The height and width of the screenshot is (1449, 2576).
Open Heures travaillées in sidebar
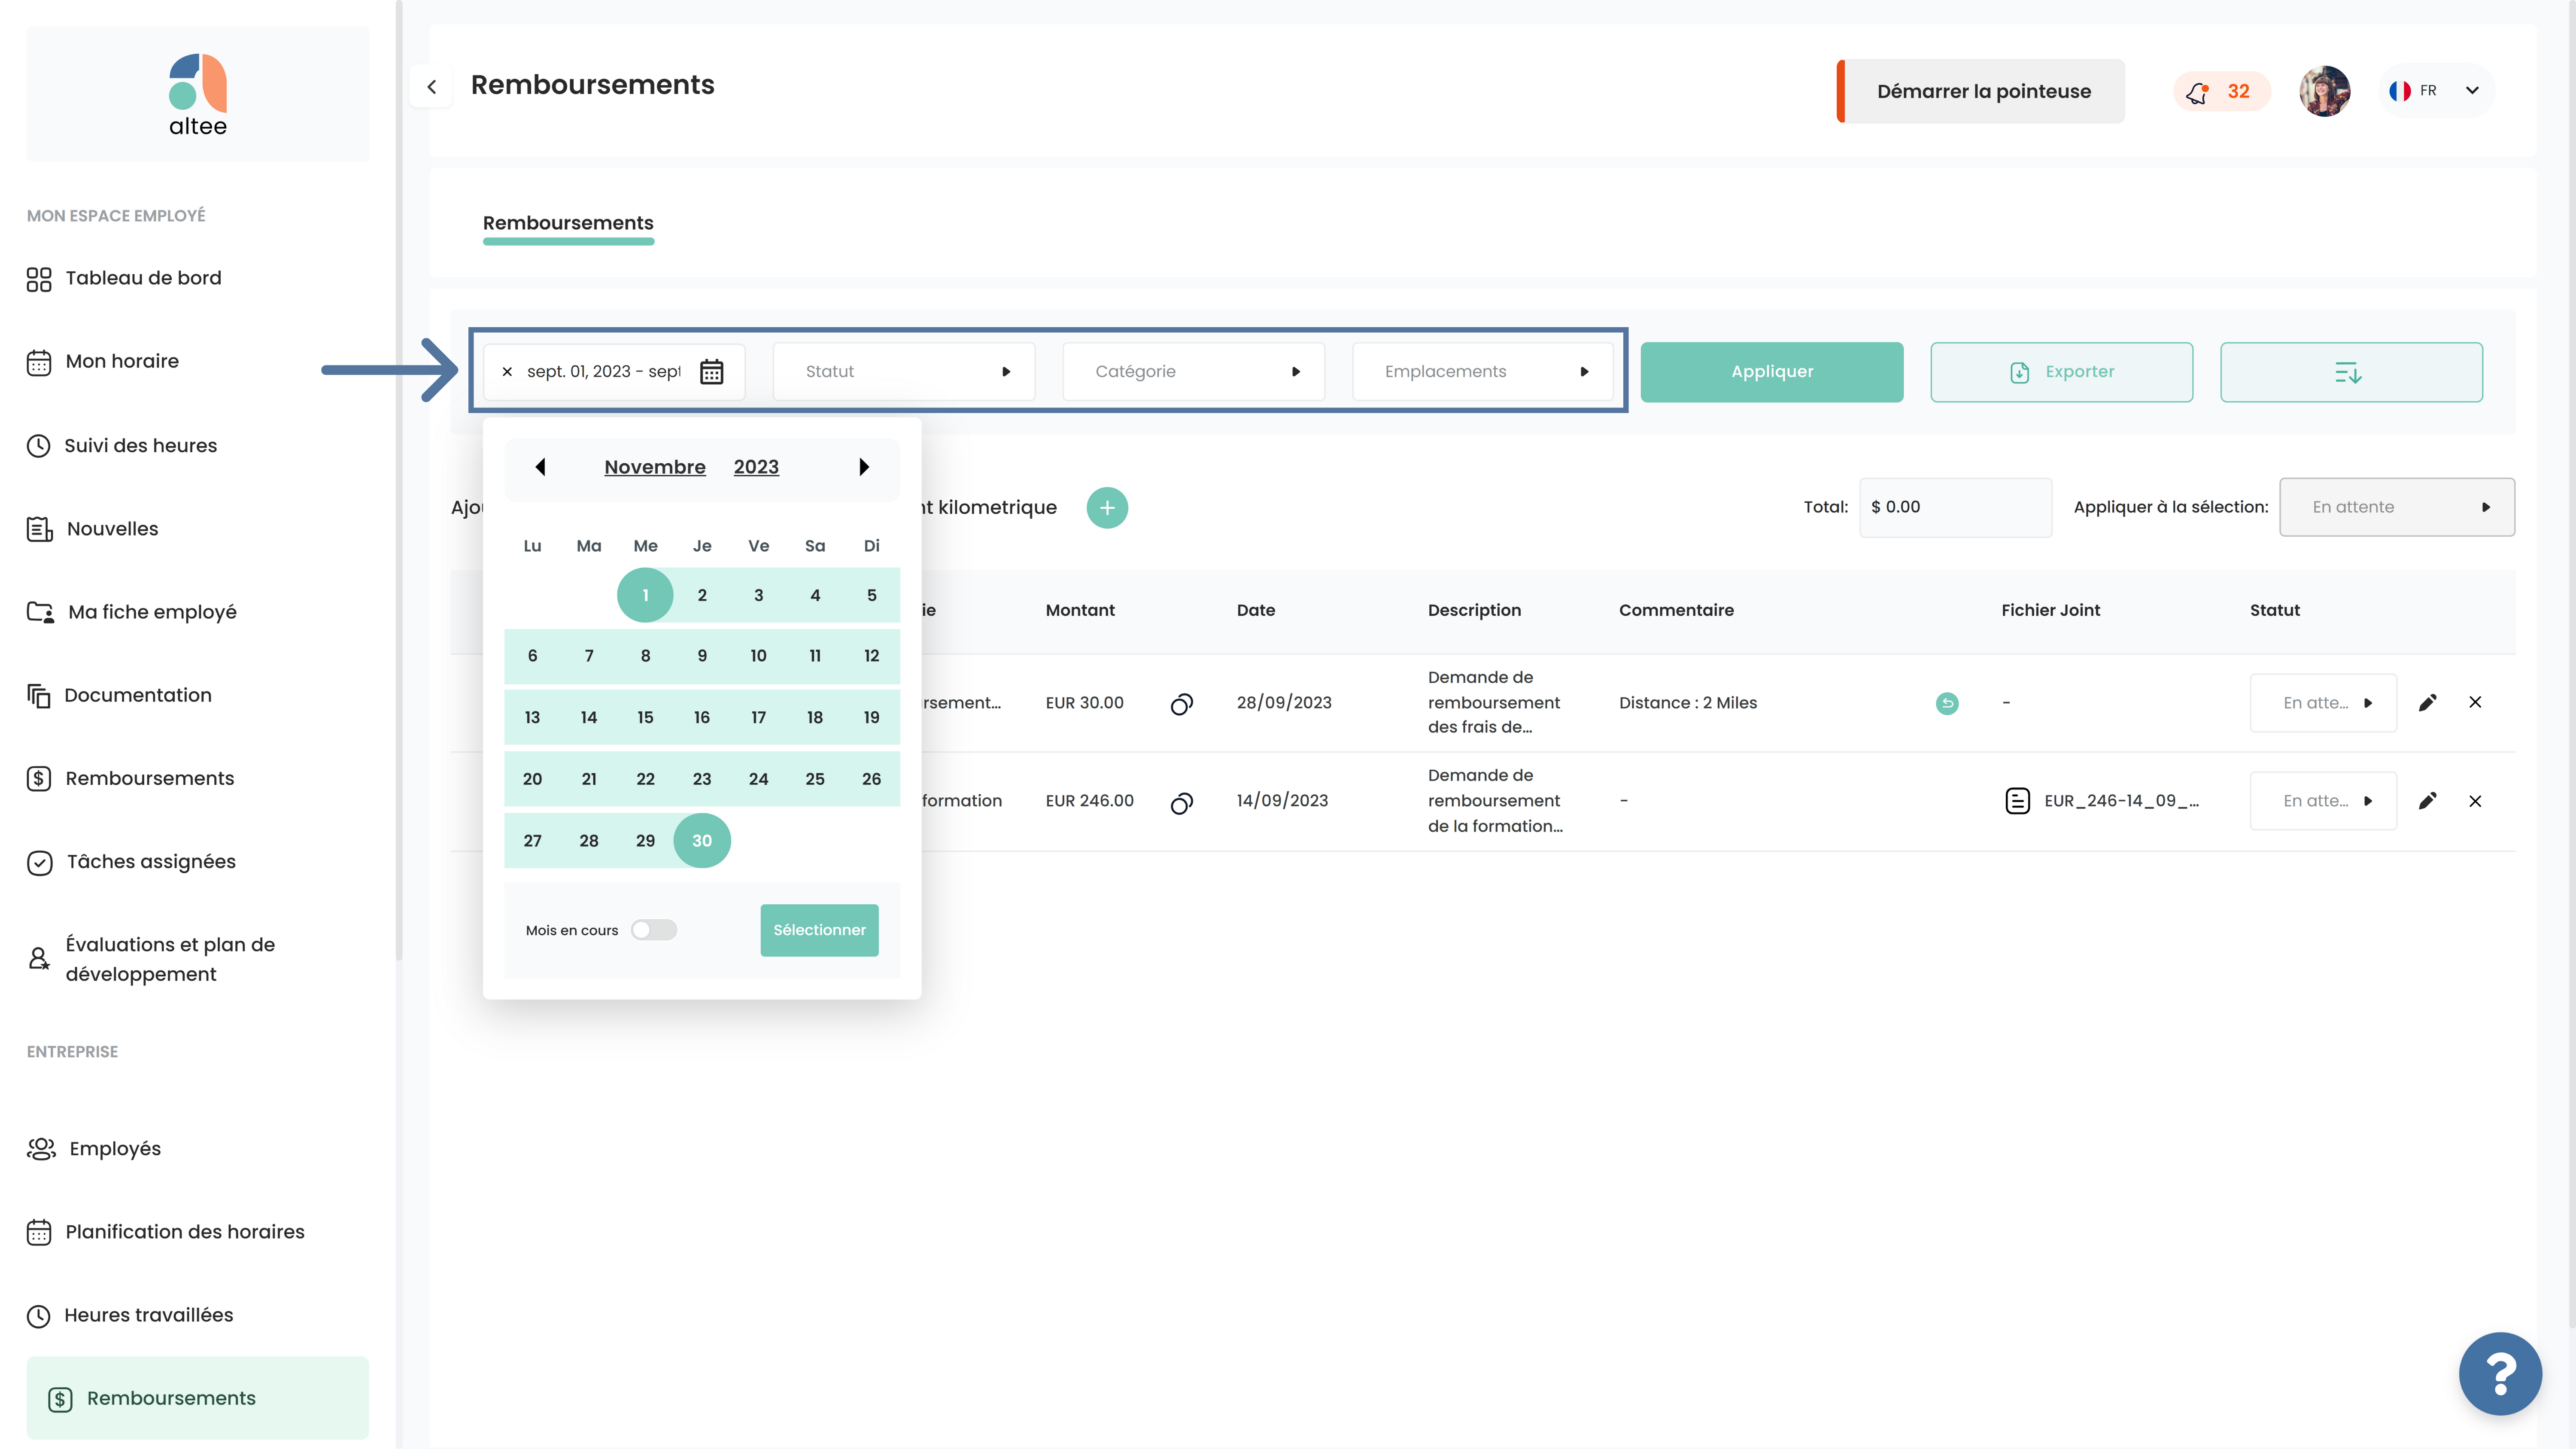[x=130, y=1315]
